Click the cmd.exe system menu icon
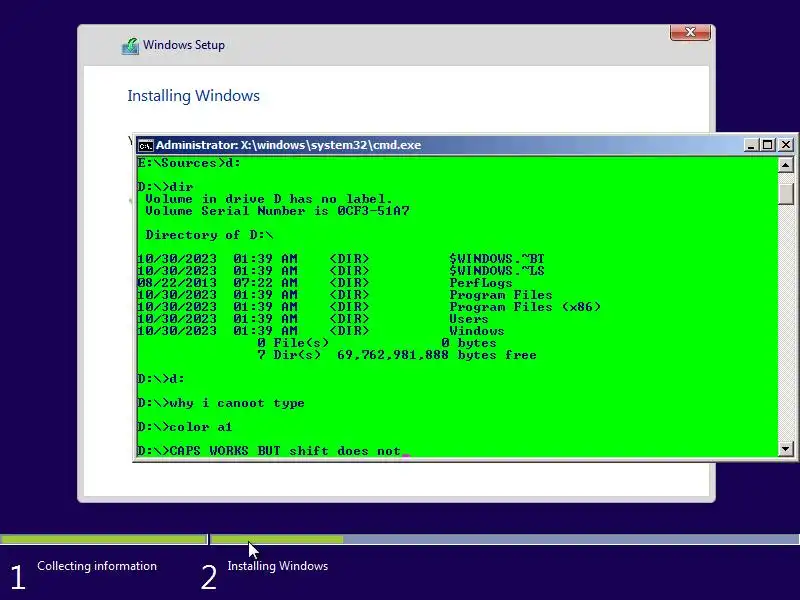The height and width of the screenshot is (600, 800). coord(145,145)
